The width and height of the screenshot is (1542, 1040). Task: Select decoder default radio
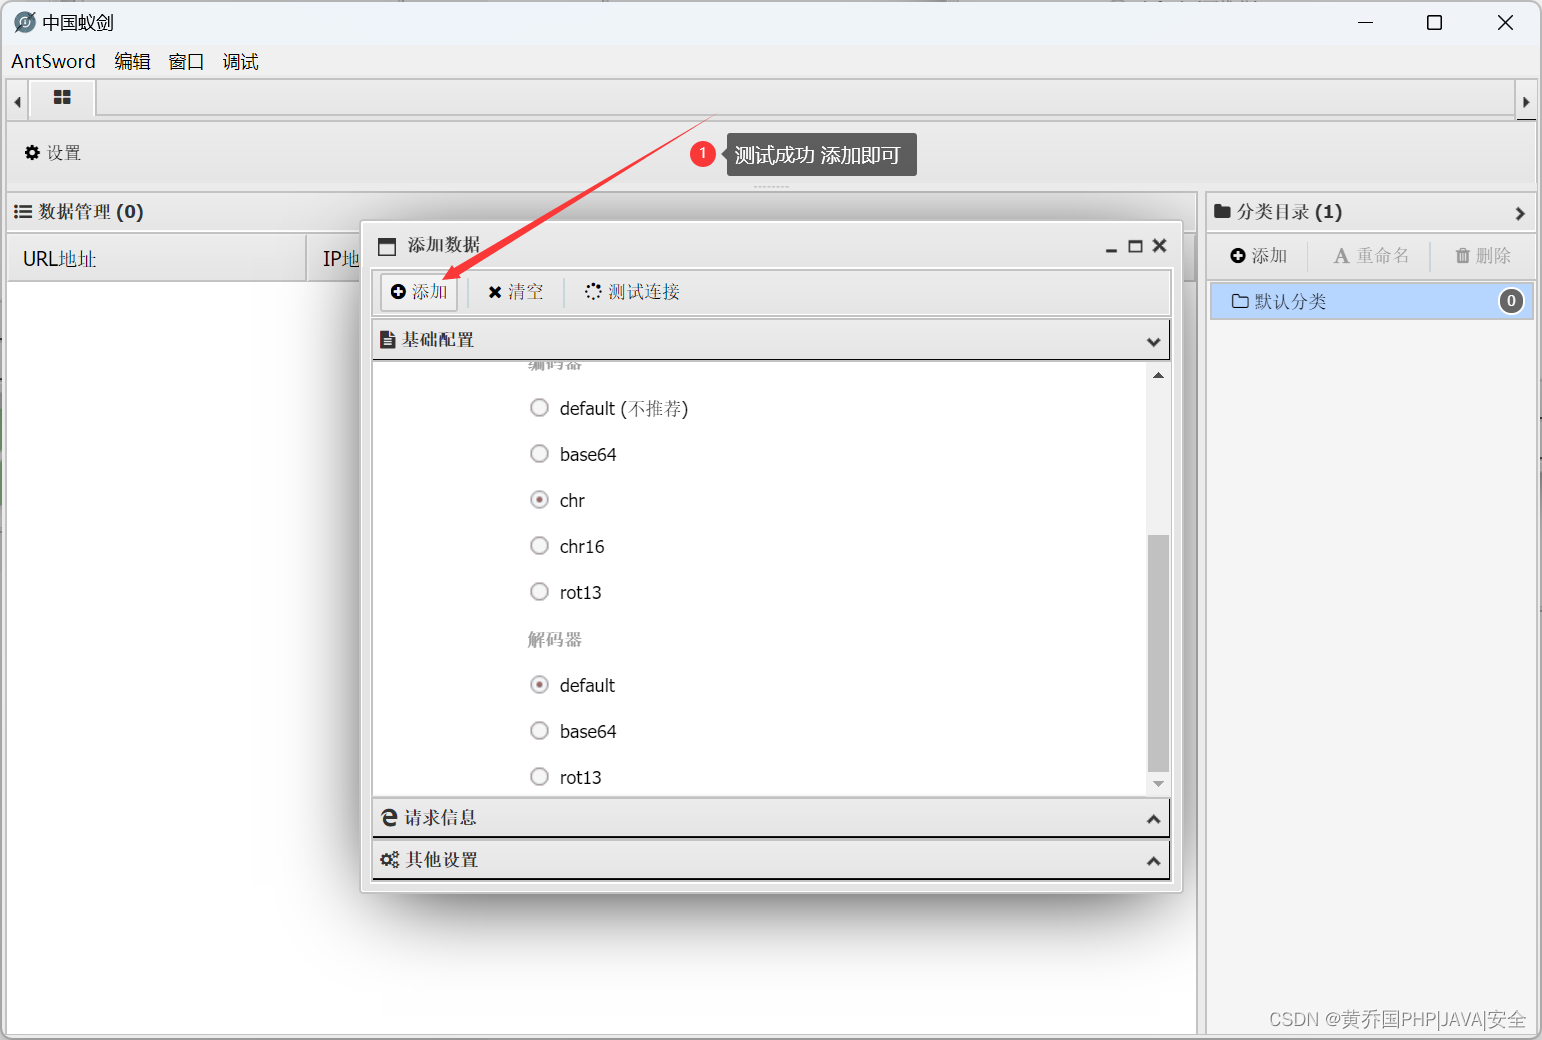click(x=539, y=685)
